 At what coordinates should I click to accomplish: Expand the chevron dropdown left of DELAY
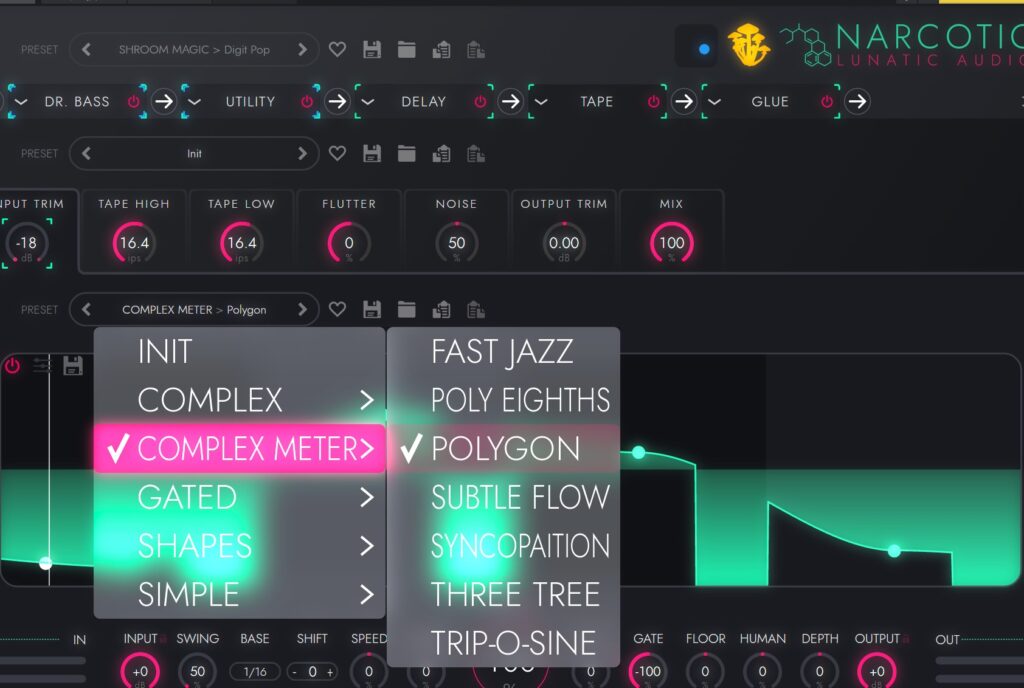[367, 101]
